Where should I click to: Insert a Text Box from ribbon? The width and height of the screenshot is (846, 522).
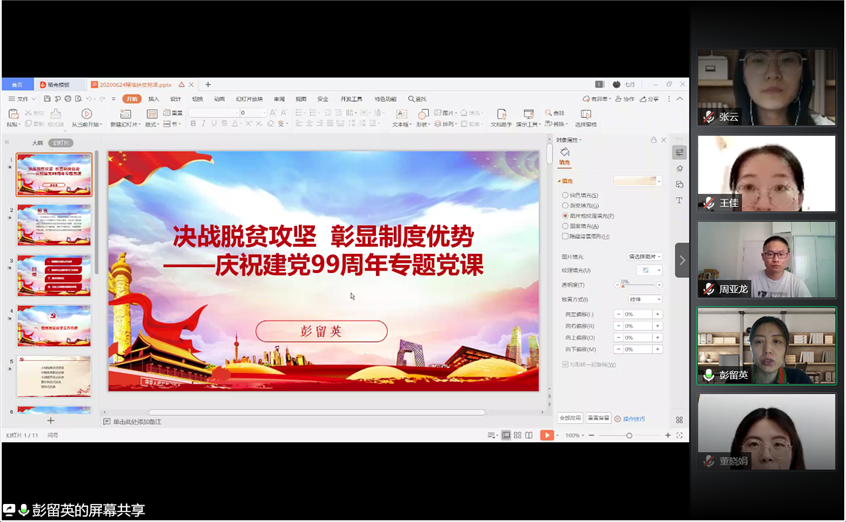click(x=400, y=116)
